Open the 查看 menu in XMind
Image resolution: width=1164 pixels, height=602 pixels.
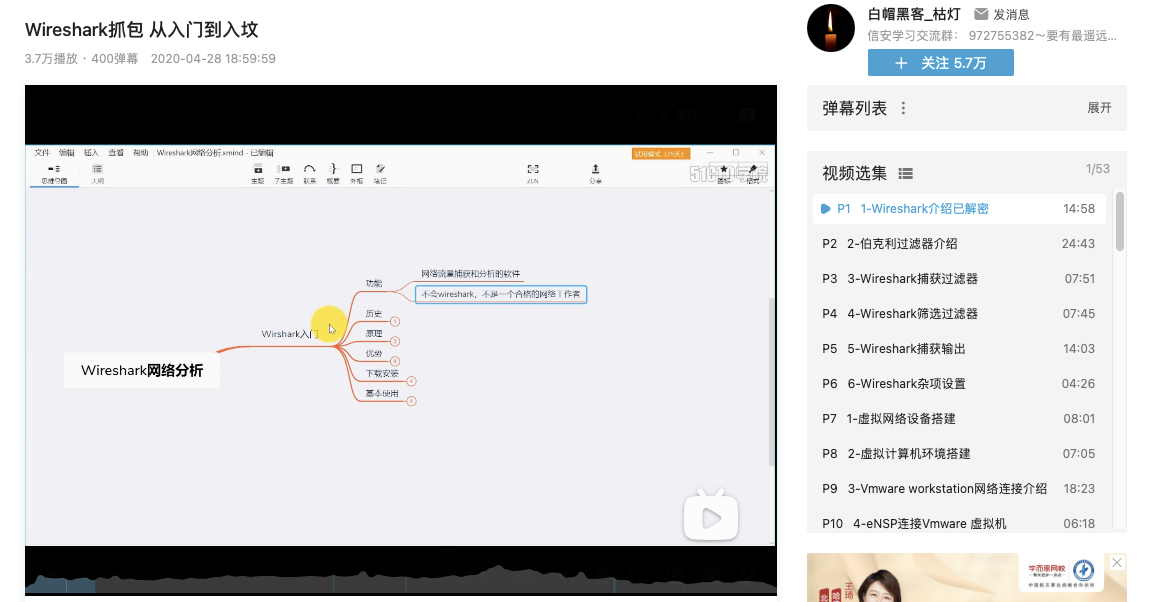point(116,152)
